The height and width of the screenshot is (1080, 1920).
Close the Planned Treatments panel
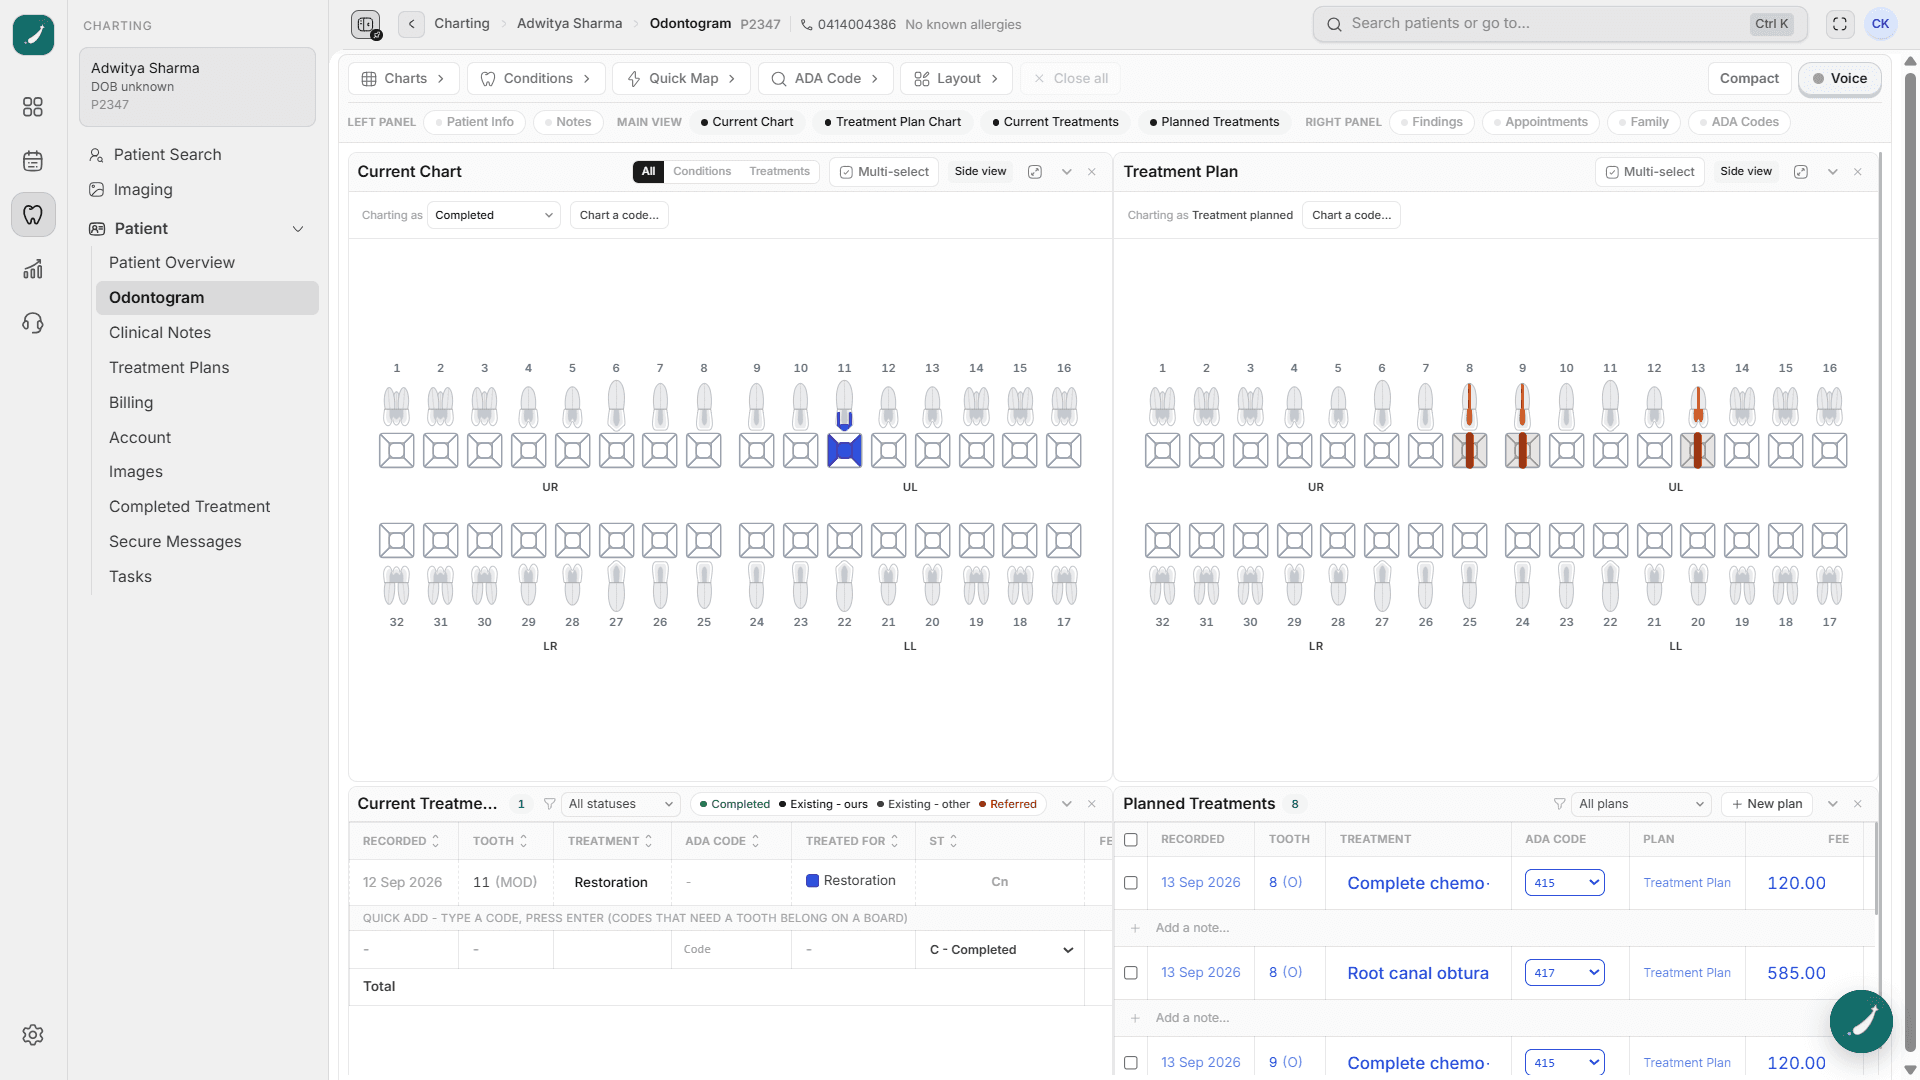1858,804
